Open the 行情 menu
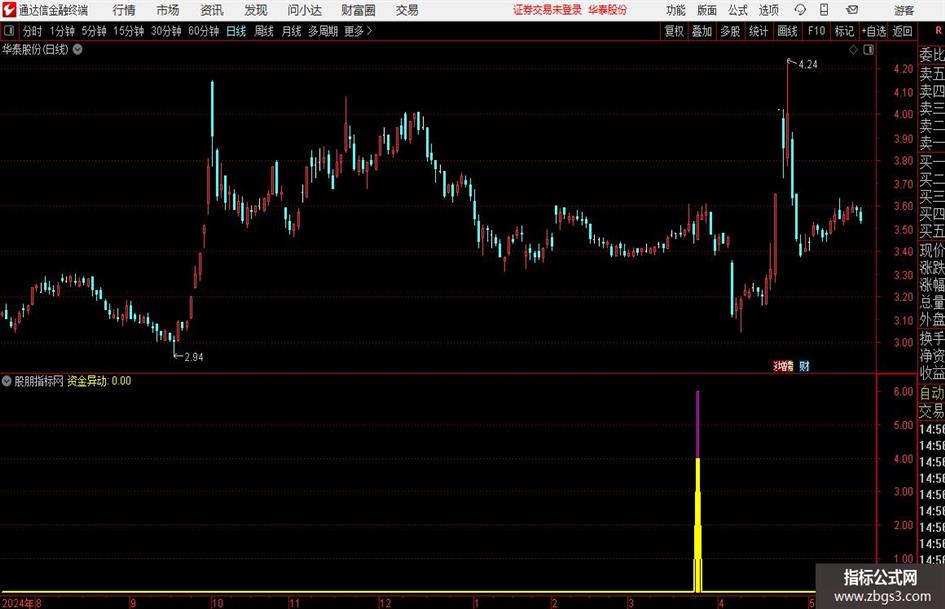Image resolution: width=945 pixels, height=609 pixels. point(124,10)
